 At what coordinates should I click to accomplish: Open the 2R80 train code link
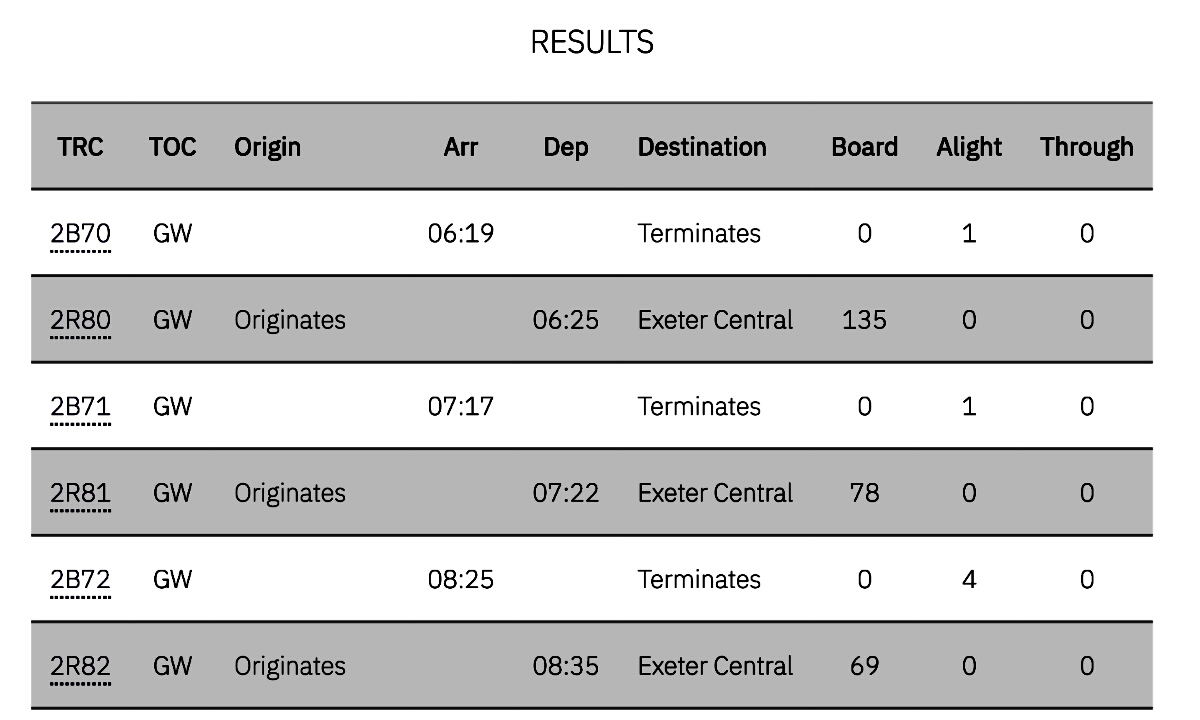pos(80,321)
